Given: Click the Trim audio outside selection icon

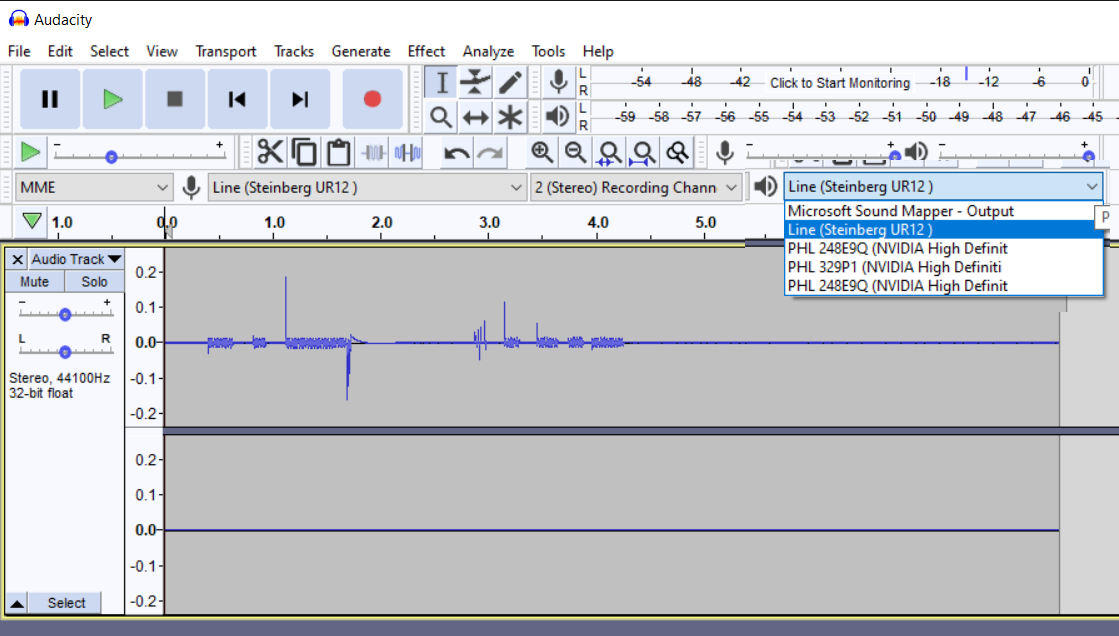Looking at the screenshot, I should pos(373,152).
